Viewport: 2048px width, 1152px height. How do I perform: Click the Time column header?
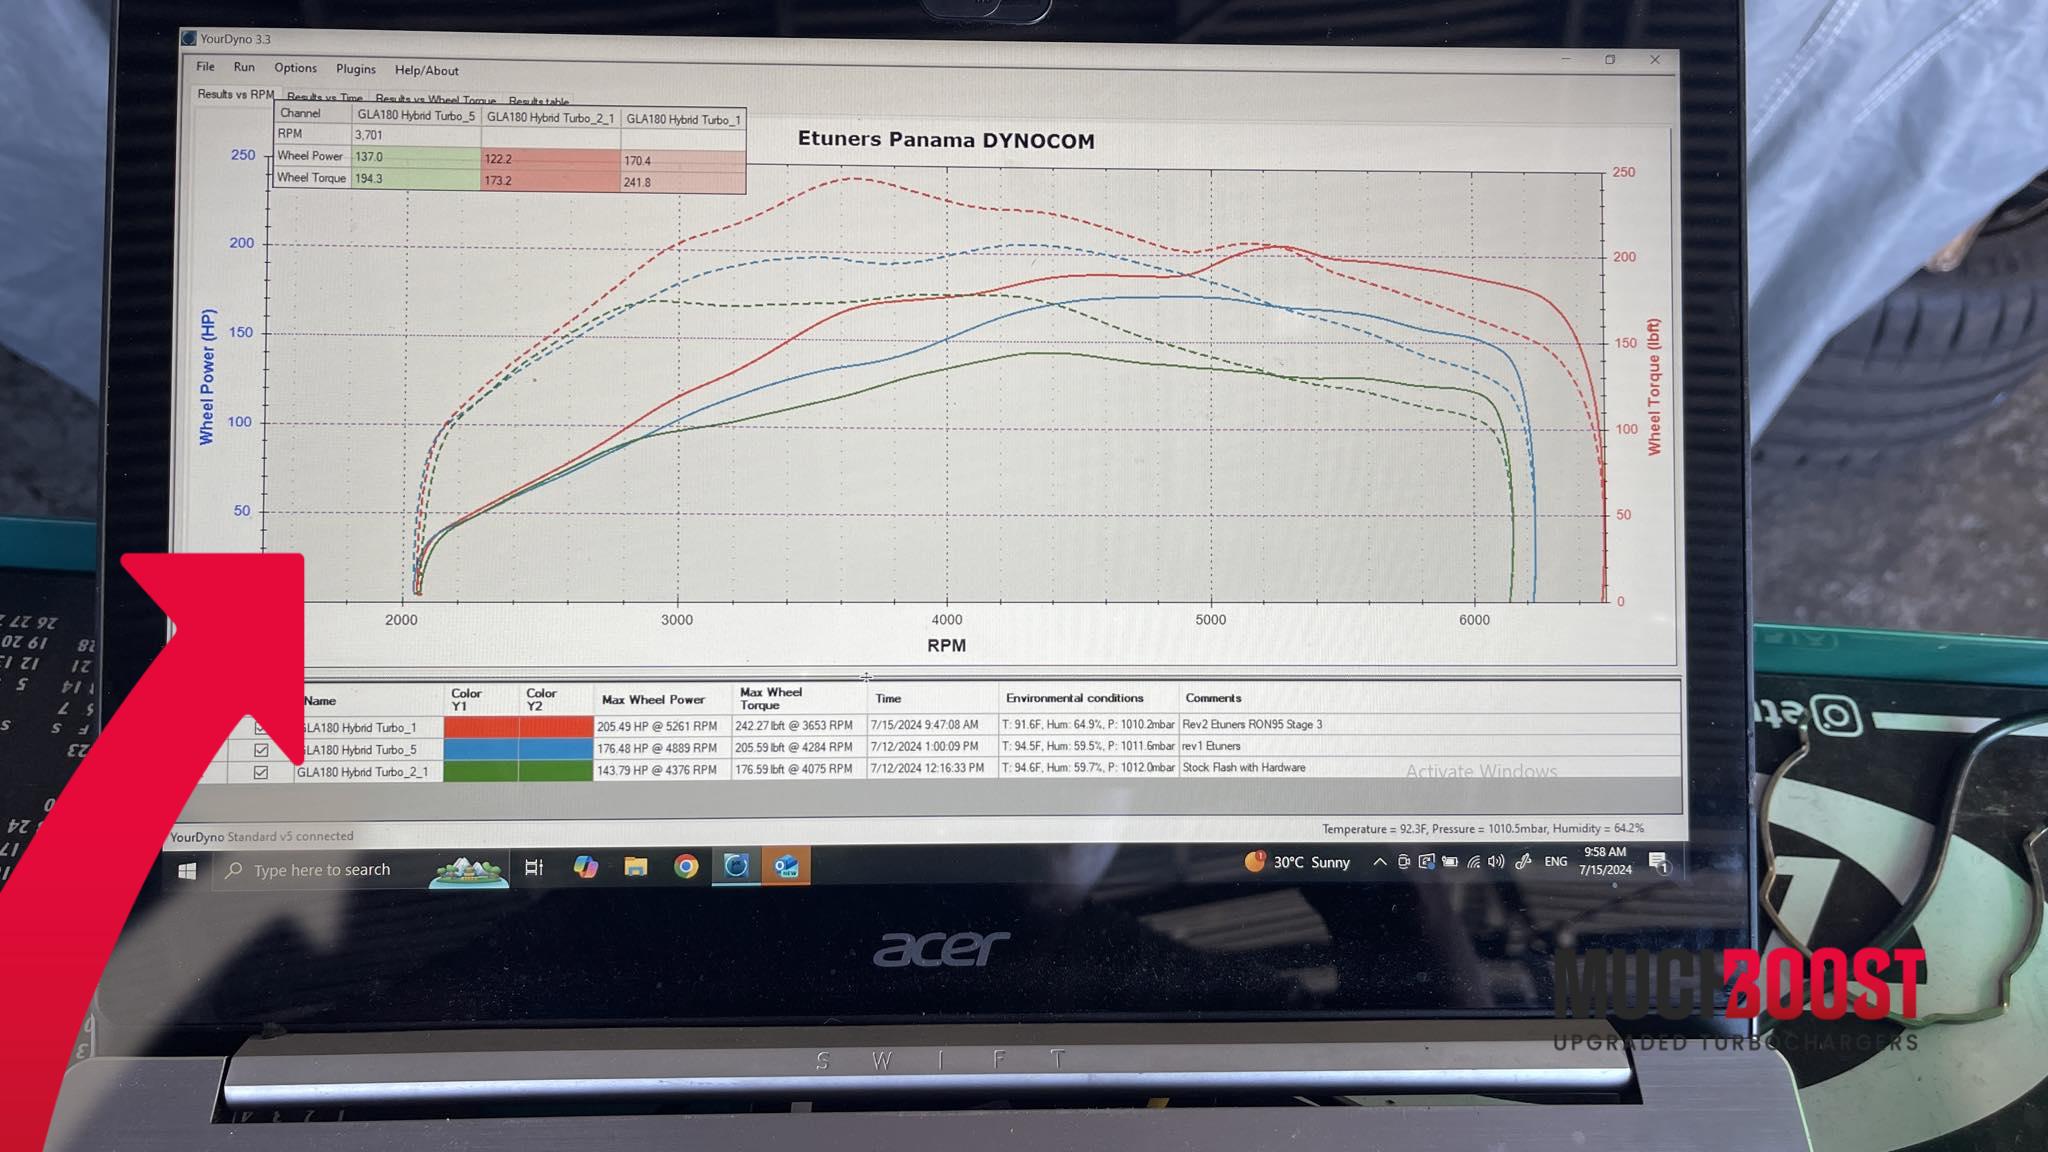(x=932, y=698)
